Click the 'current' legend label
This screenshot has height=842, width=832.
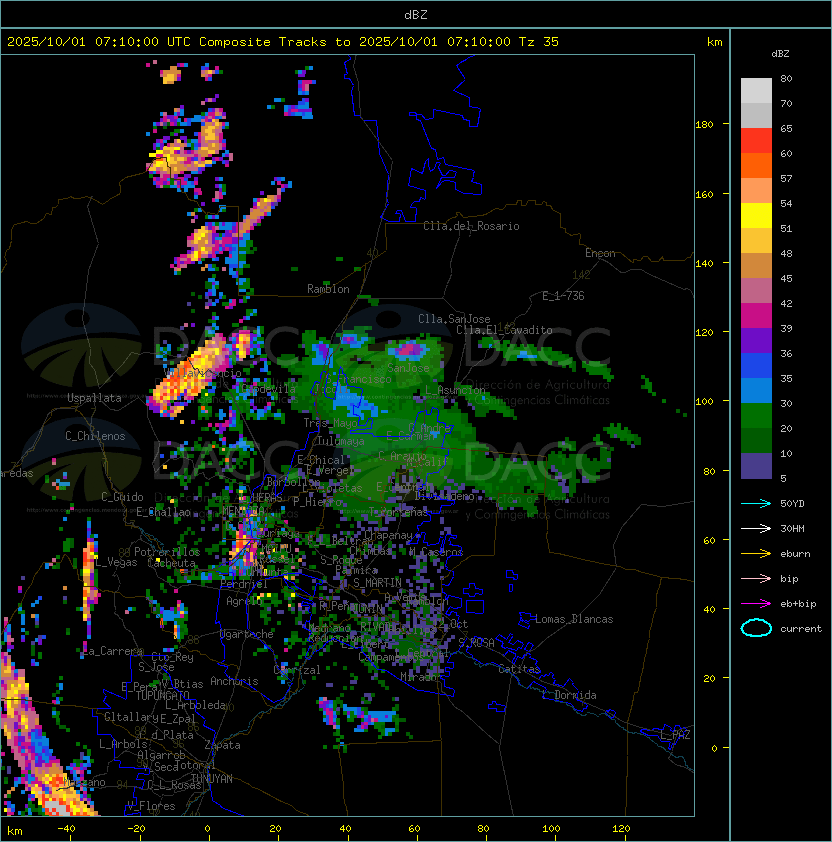pos(801,629)
